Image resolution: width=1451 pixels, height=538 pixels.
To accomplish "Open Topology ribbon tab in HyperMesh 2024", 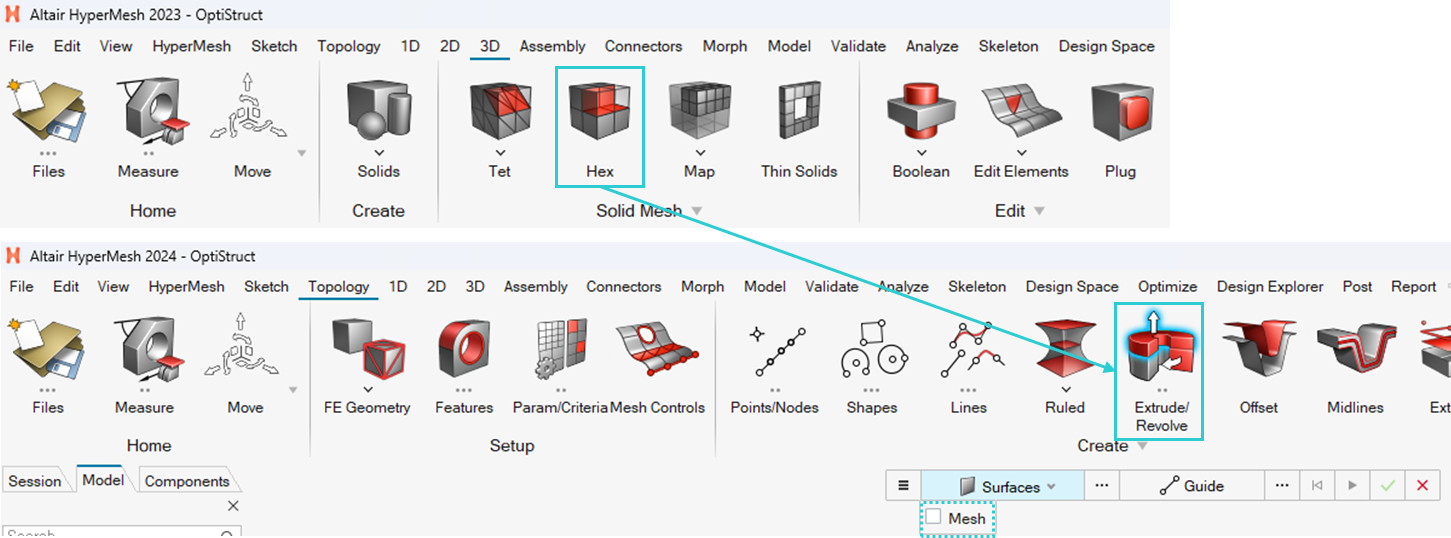I will (338, 286).
